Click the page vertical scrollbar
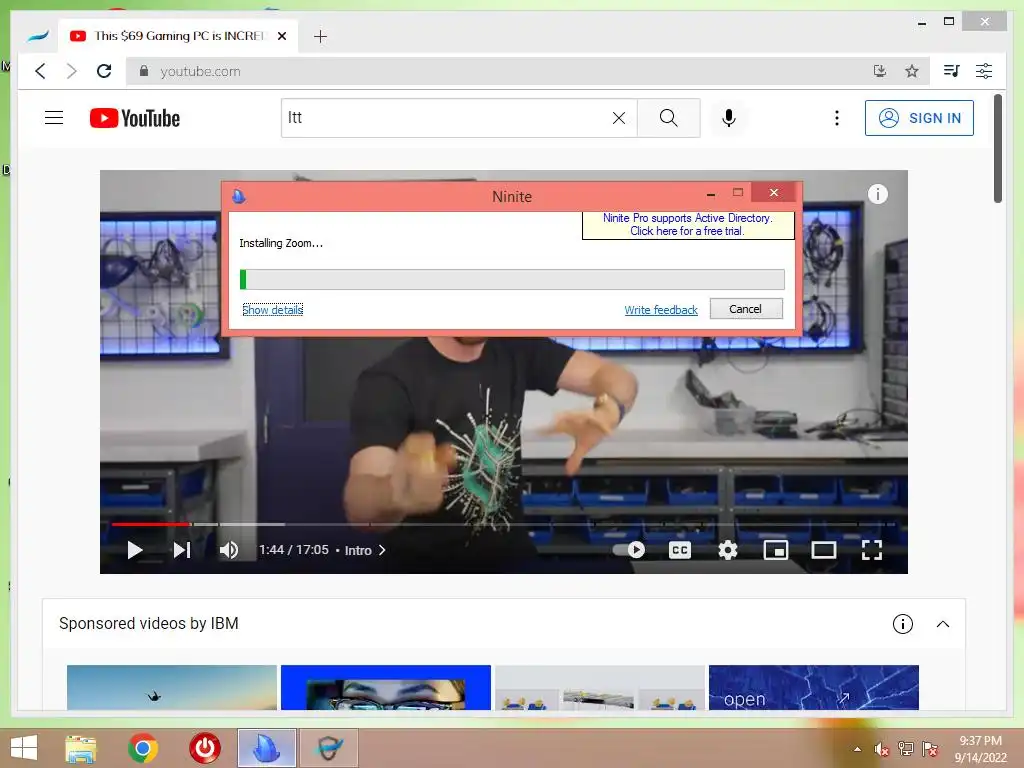Image resolution: width=1024 pixels, height=768 pixels. [x=997, y=148]
